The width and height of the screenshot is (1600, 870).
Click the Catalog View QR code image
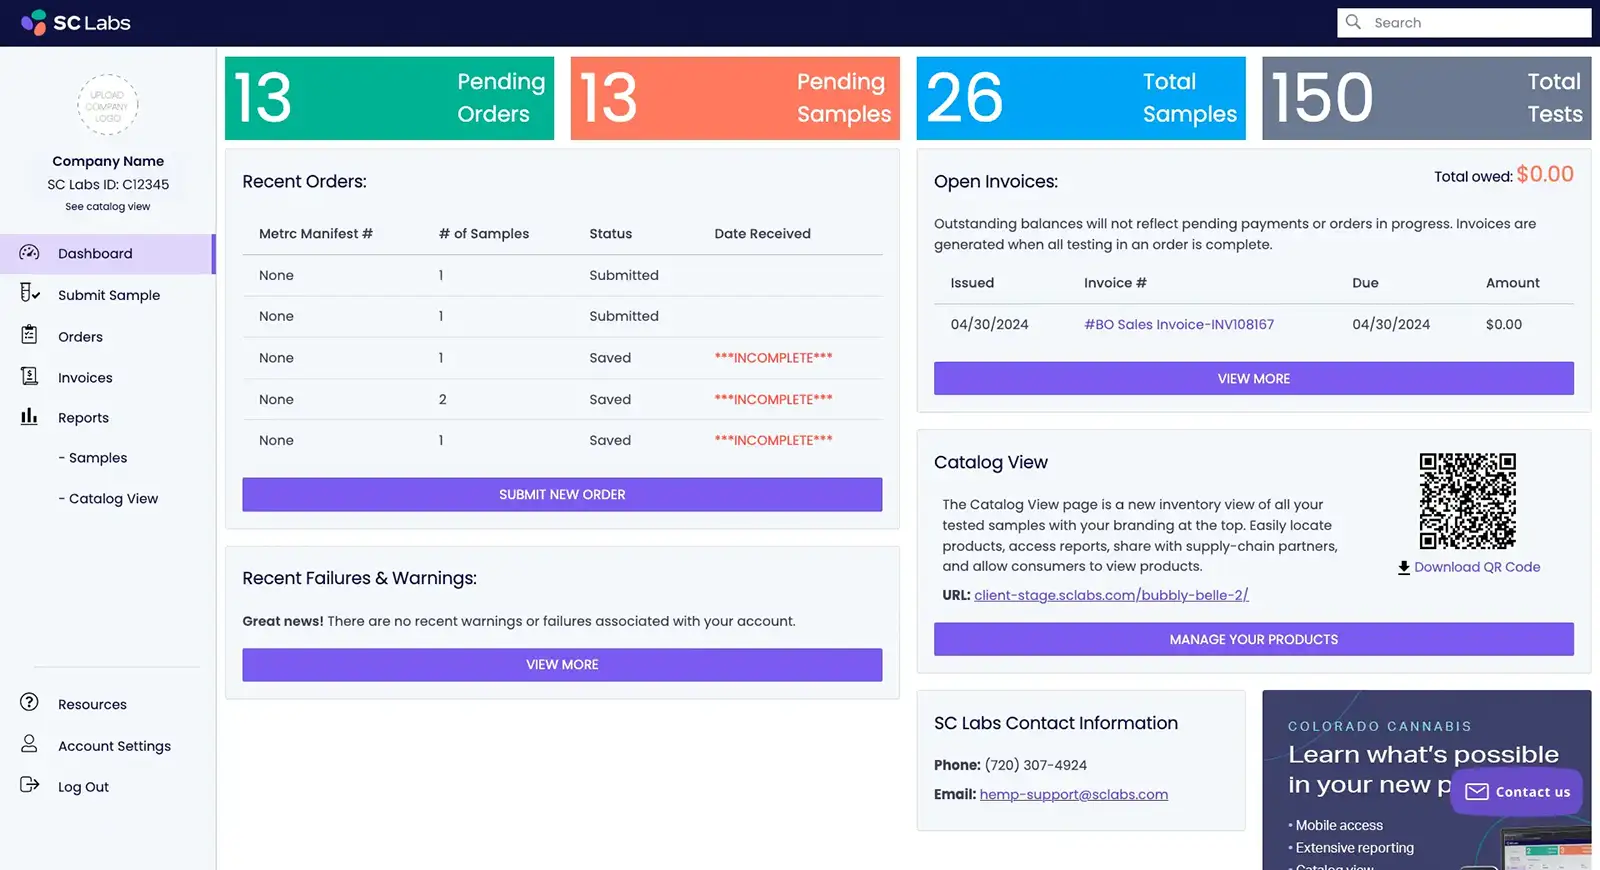[x=1468, y=501]
